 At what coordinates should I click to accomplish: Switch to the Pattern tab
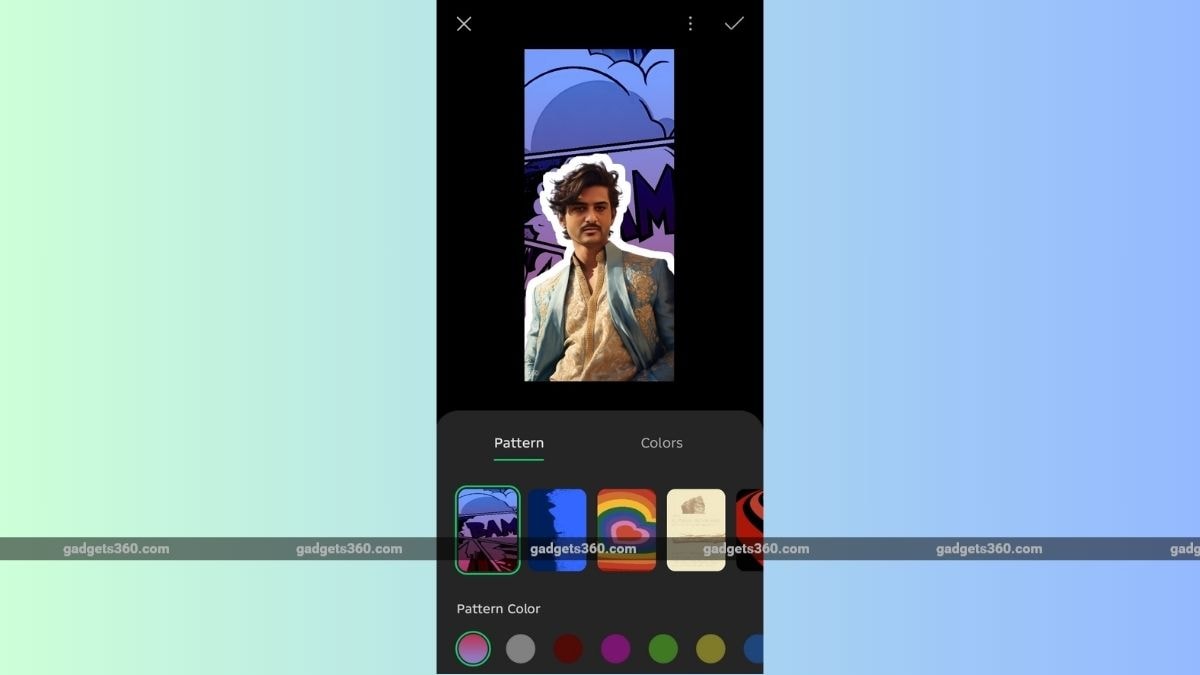coord(518,443)
